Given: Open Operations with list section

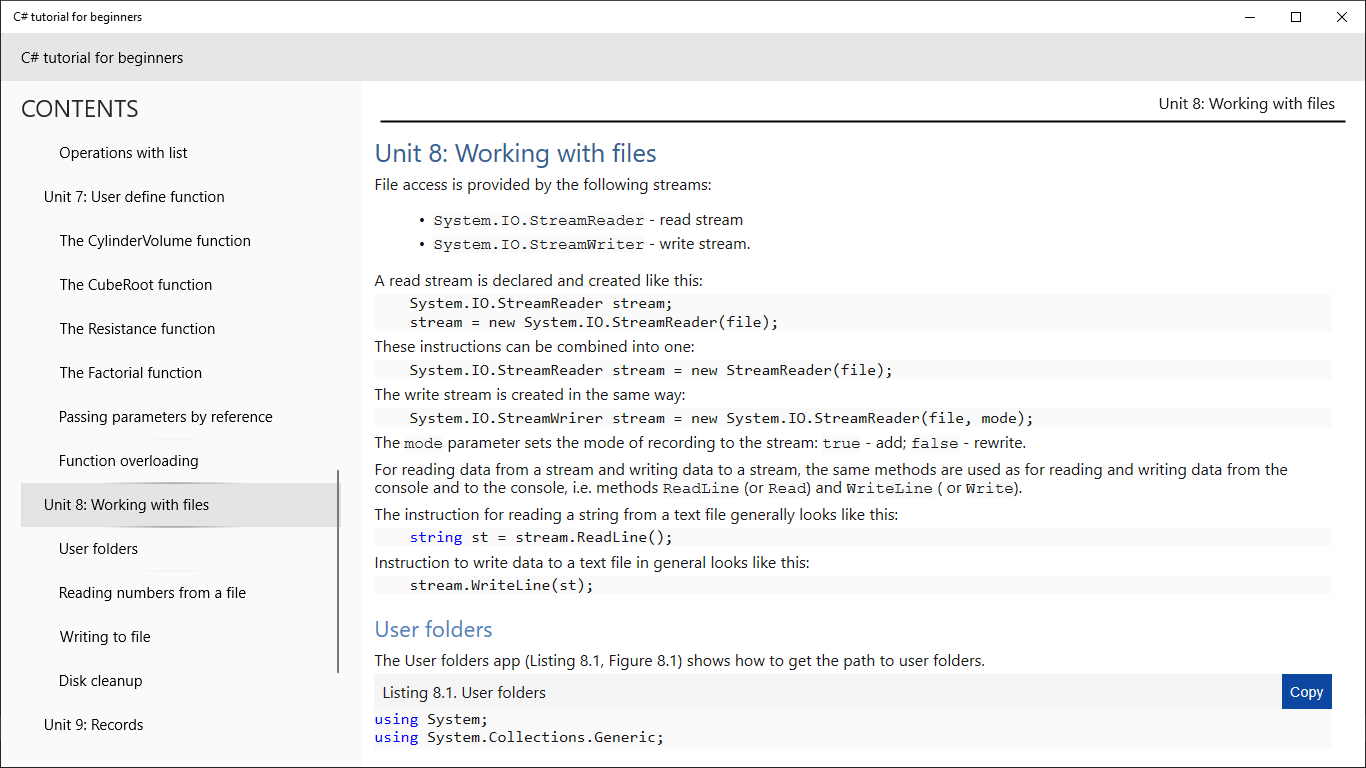Looking at the screenshot, I should click(123, 153).
